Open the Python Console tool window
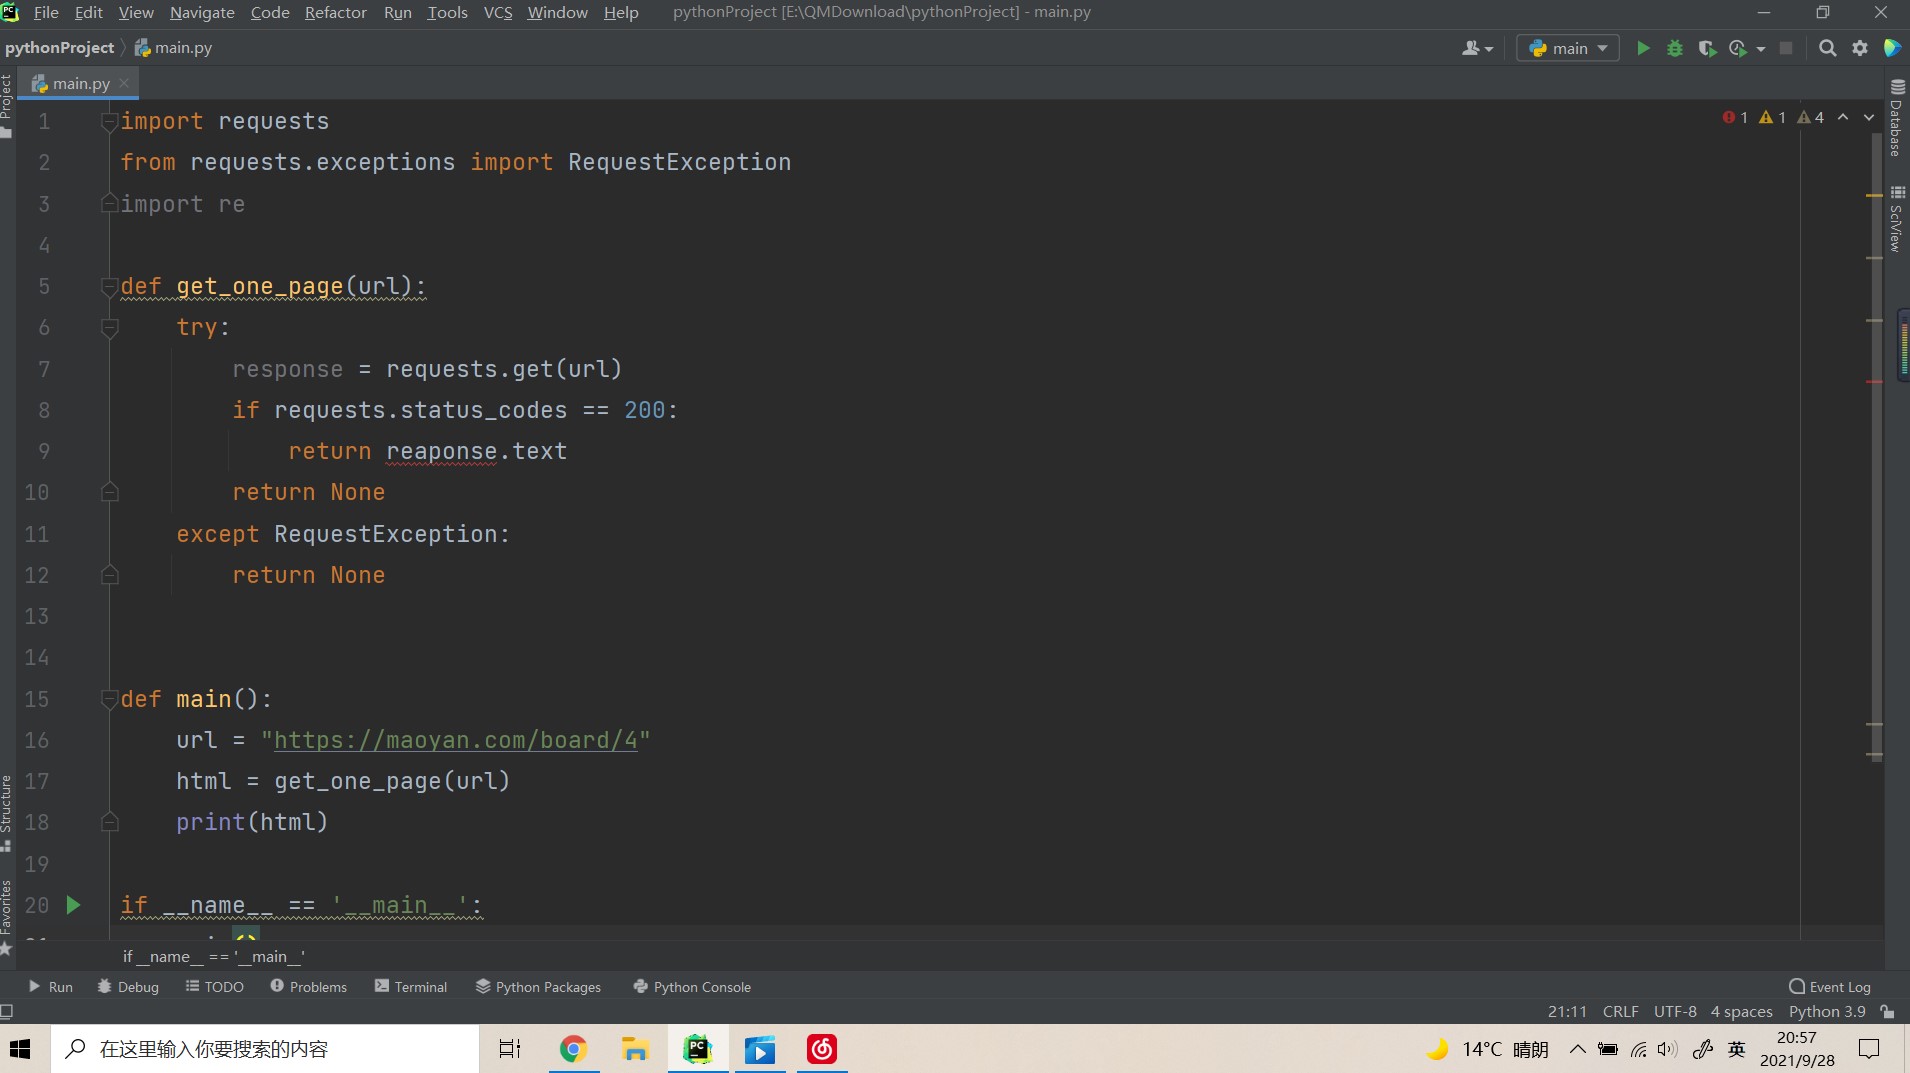Screen dimensions: 1910x1073 coord(692,986)
